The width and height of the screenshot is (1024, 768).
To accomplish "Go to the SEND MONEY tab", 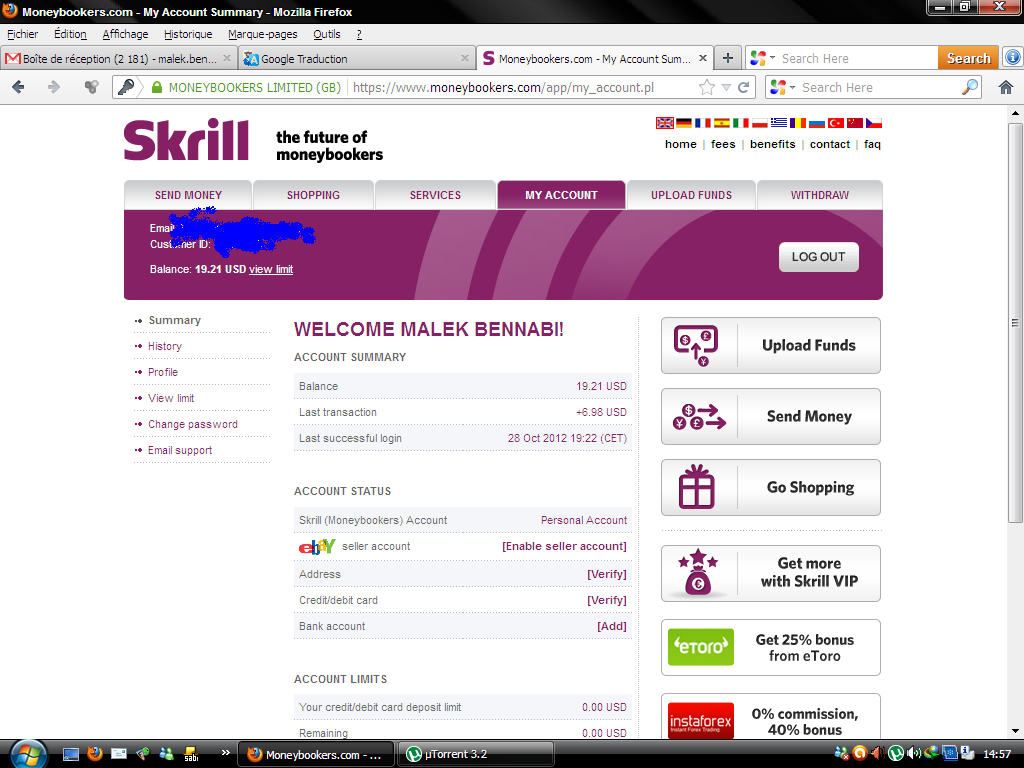I will pos(188,195).
